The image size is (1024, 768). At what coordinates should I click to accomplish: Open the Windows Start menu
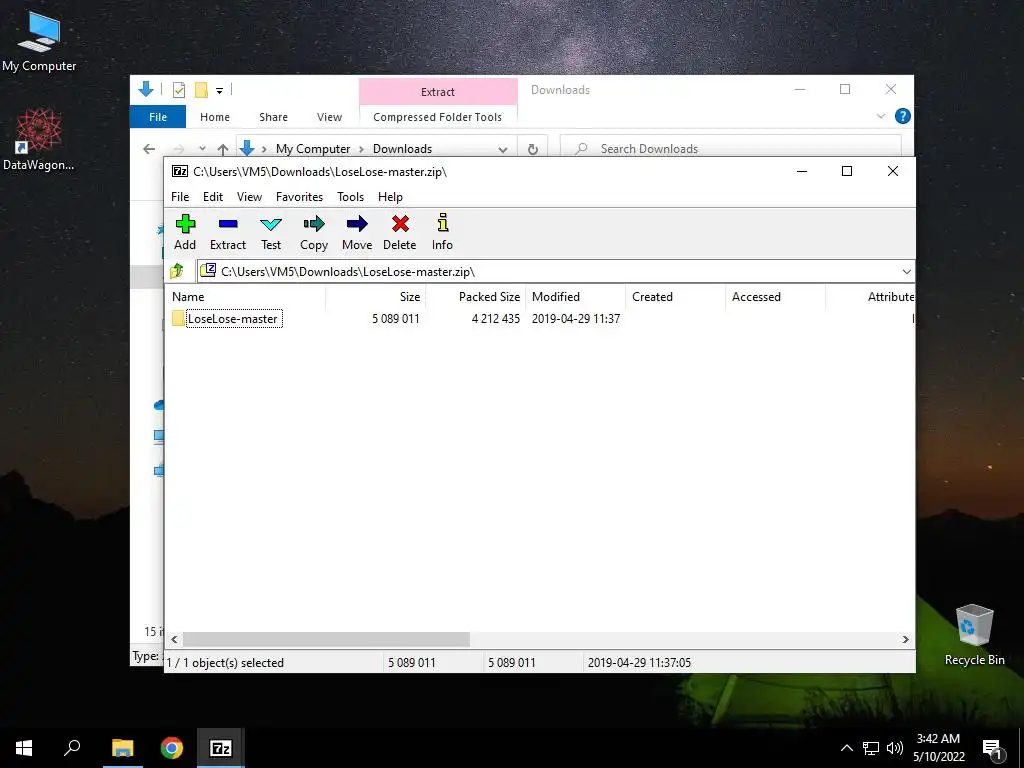tap(24, 748)
